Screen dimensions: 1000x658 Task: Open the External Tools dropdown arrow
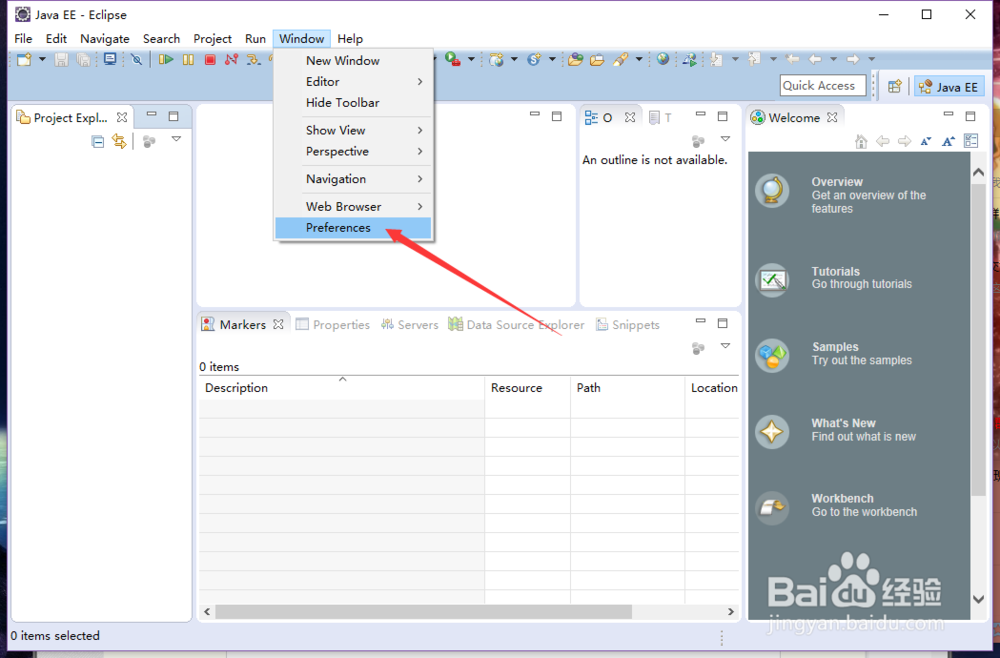471,59
